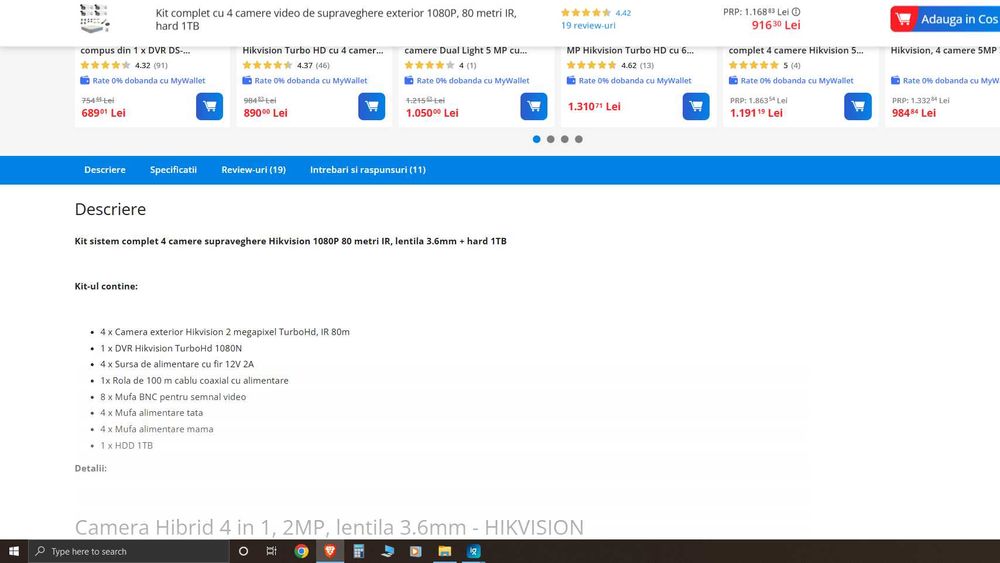Click the star rating 4.42 in header
Viewport: 1000px width, 563px height.
596,13
